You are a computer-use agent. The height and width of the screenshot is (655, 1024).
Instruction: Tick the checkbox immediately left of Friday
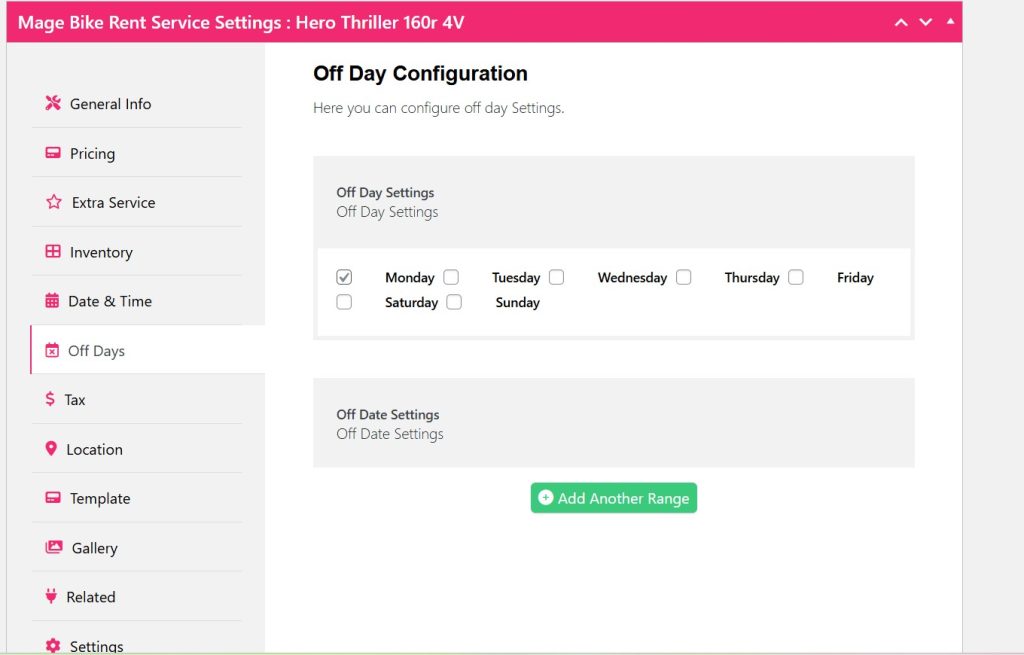click(x=795, y=277)
